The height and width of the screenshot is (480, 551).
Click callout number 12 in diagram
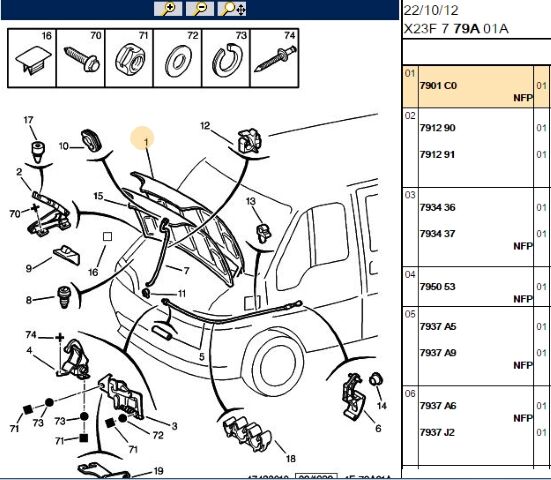click(205, 126)
